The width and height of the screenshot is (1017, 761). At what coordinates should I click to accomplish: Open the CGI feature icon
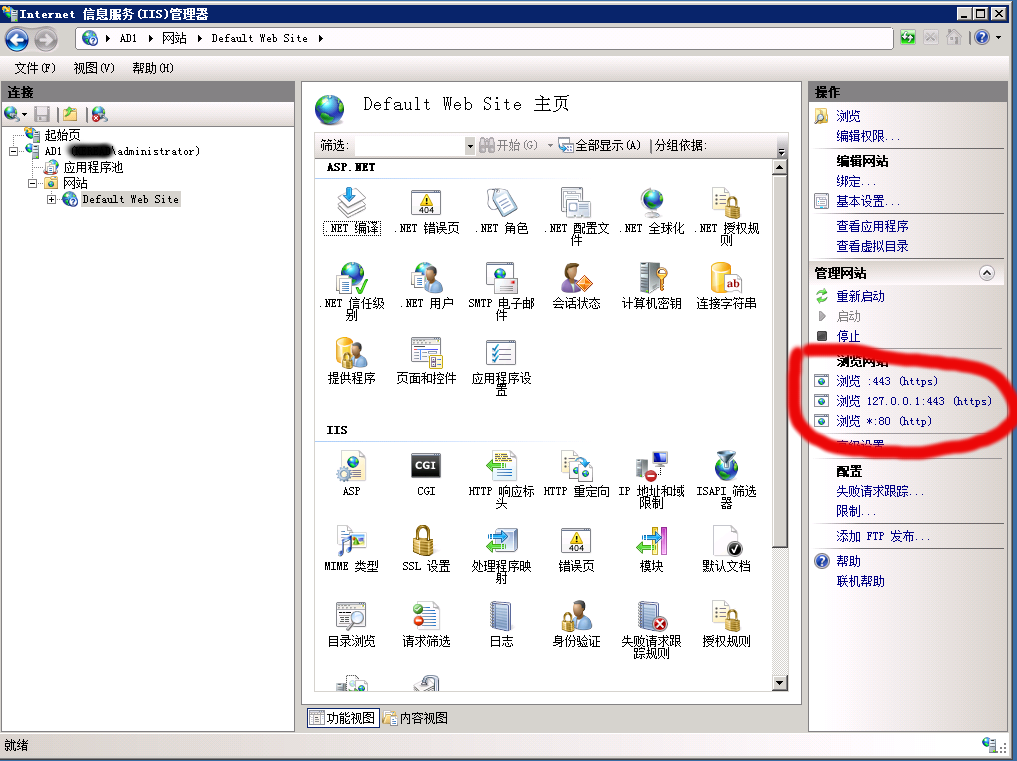pos(426,467)
